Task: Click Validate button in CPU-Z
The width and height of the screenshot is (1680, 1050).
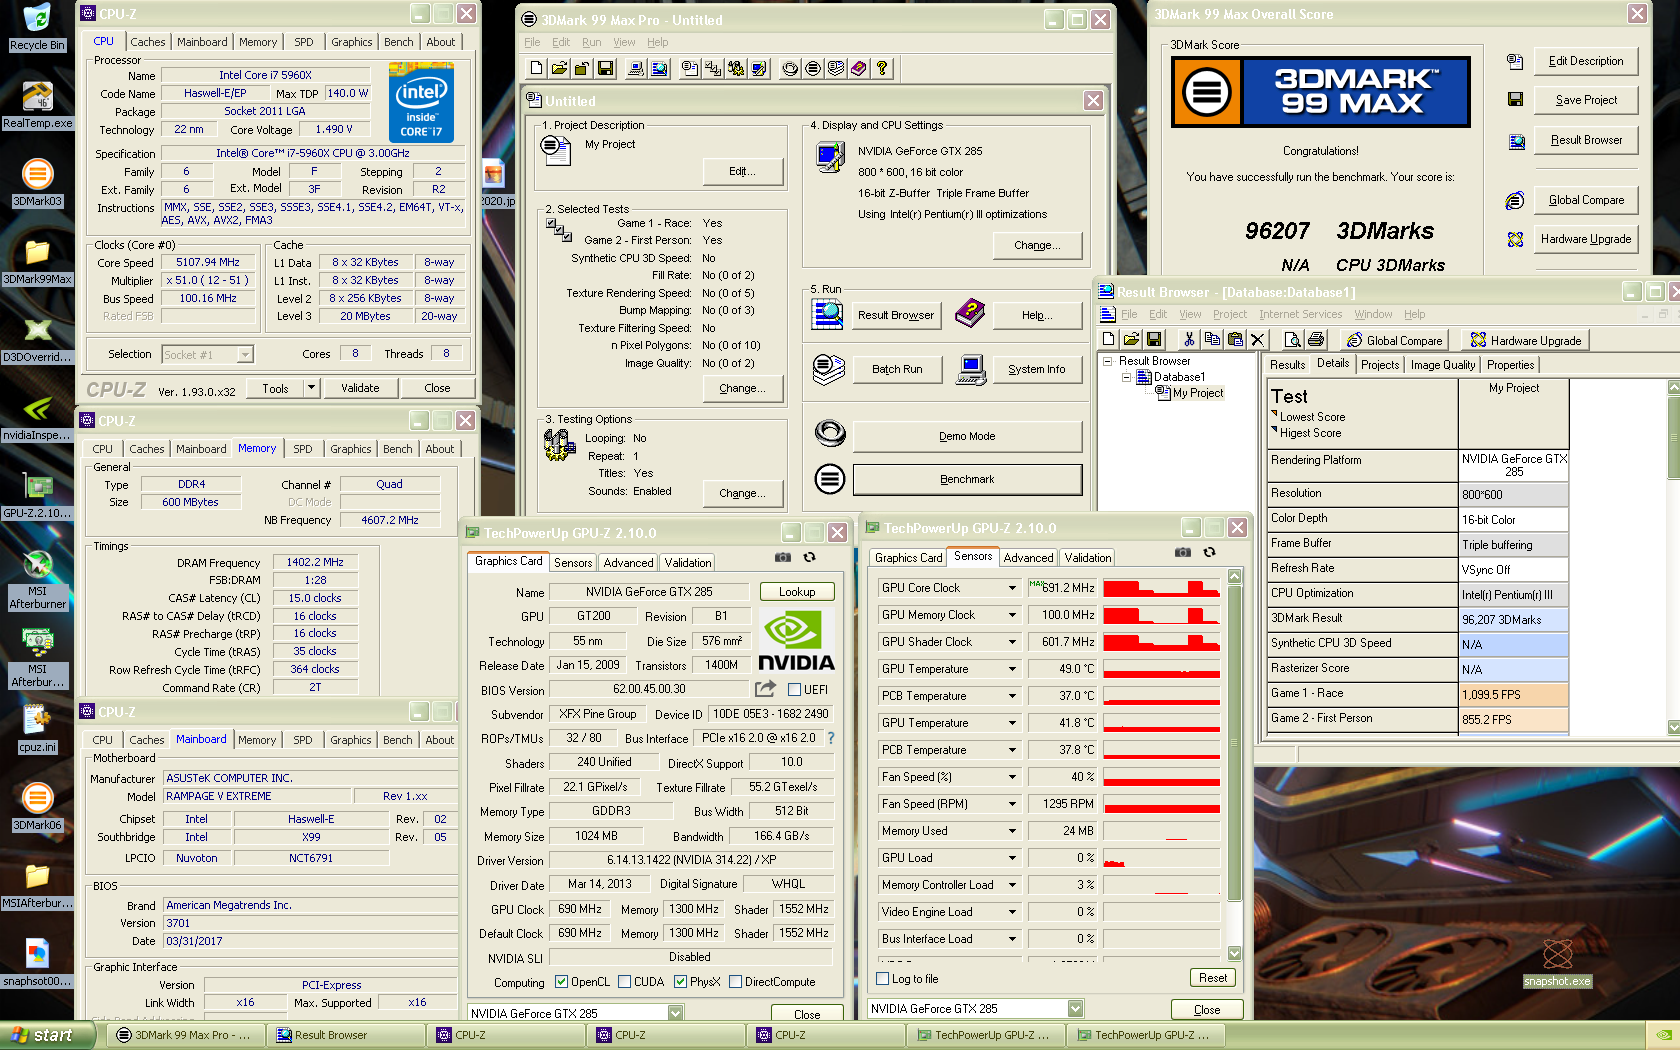Action: point(360,388)
